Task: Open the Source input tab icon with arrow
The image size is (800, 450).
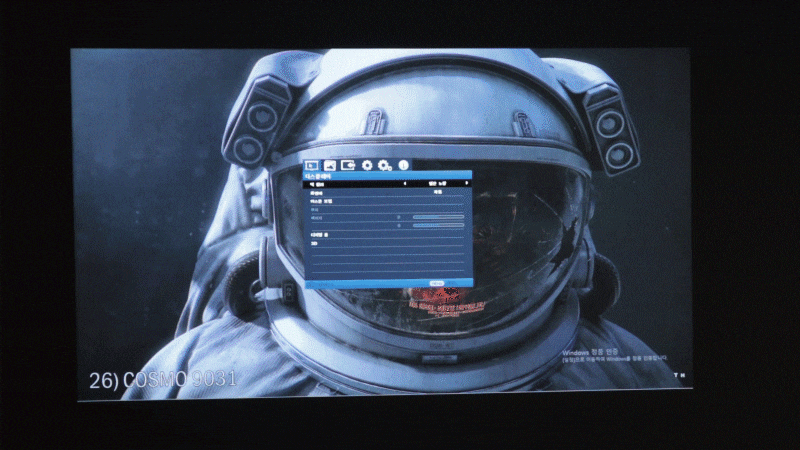Action: click(348, 165)
